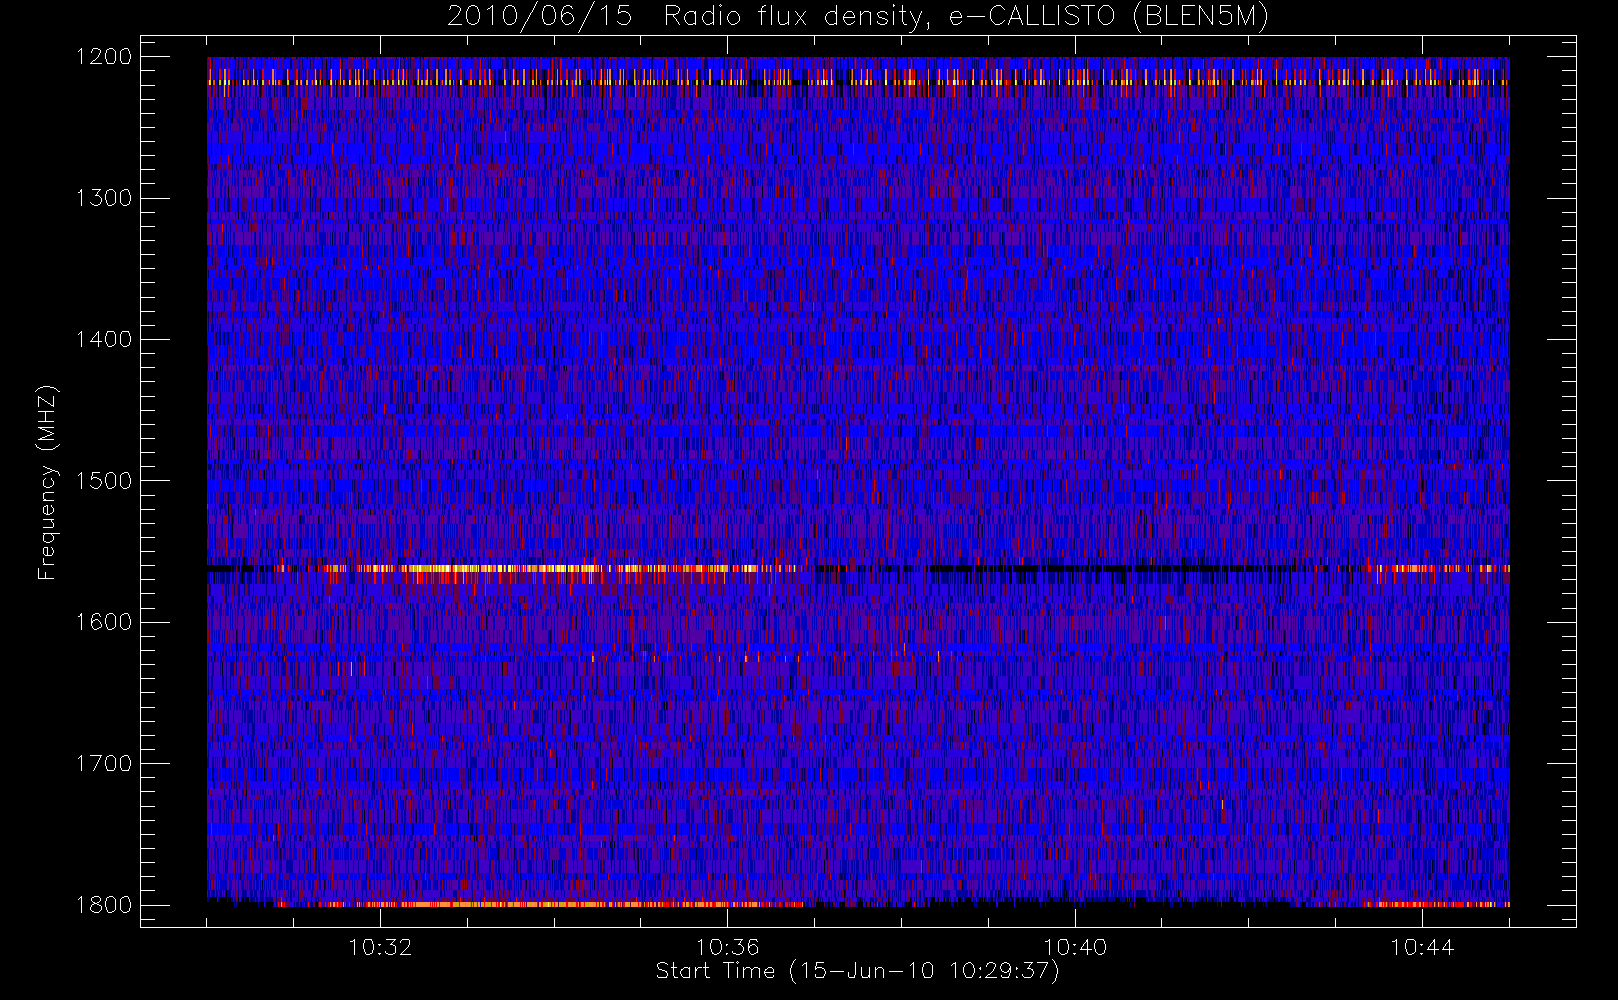Select the '1600' frequency axis label

104,622
